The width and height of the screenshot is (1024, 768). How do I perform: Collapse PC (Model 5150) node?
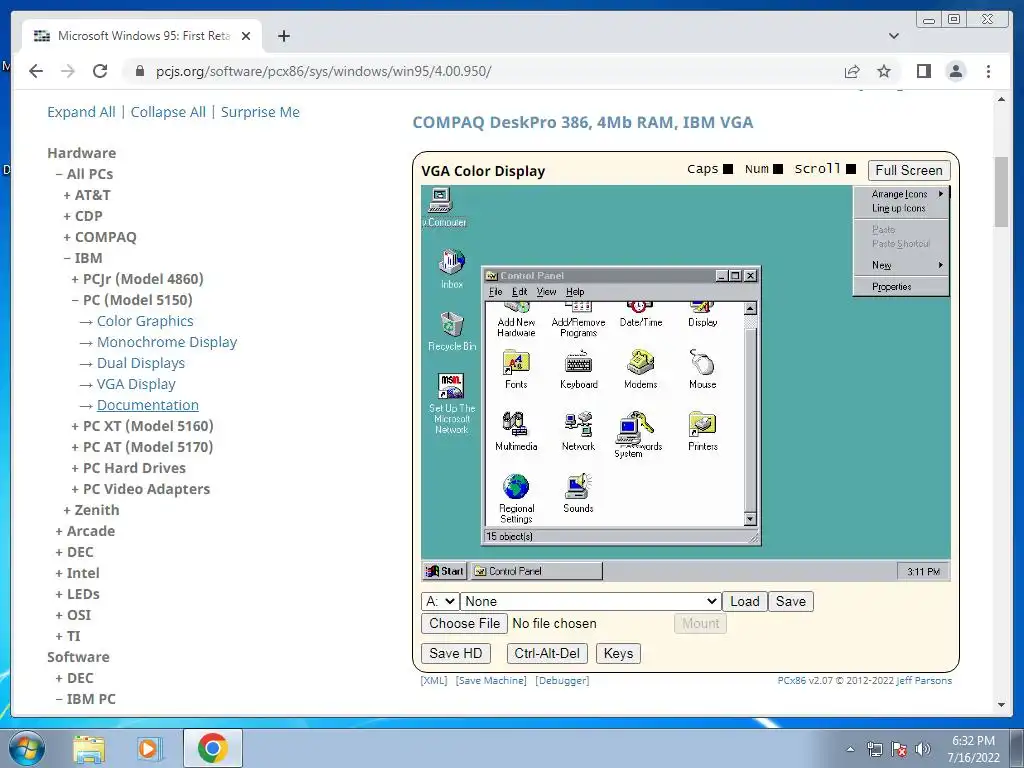tap(132, 300)
